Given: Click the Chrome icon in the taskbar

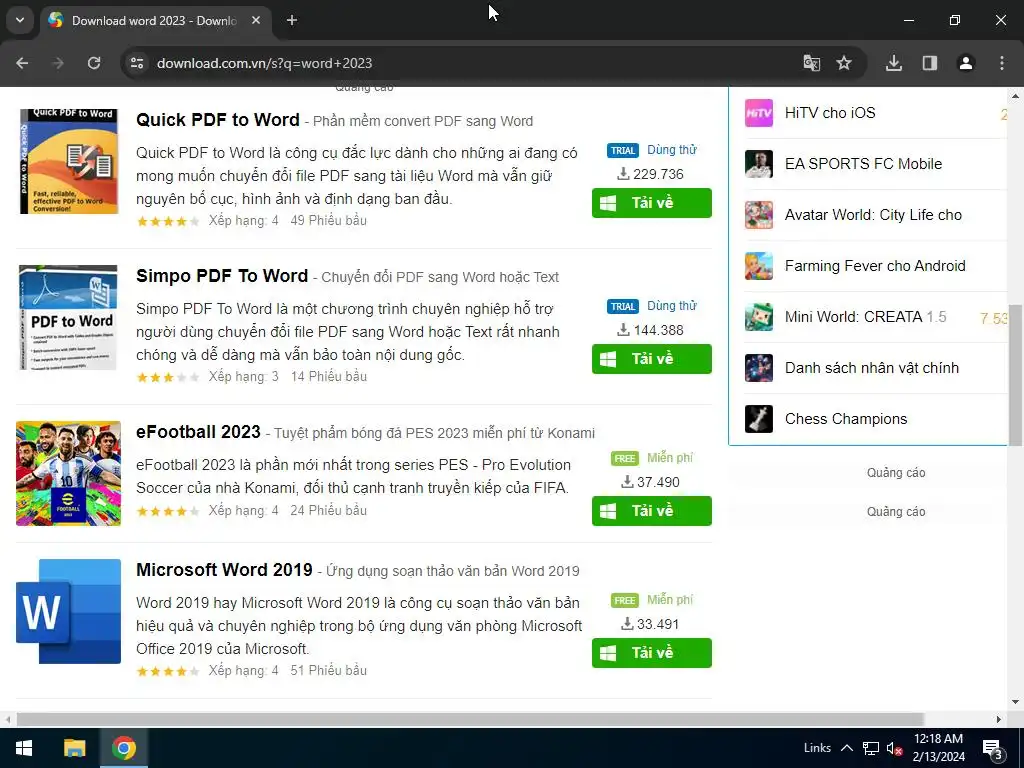Looking at the screenshot, I should click(x=123, y=748).
